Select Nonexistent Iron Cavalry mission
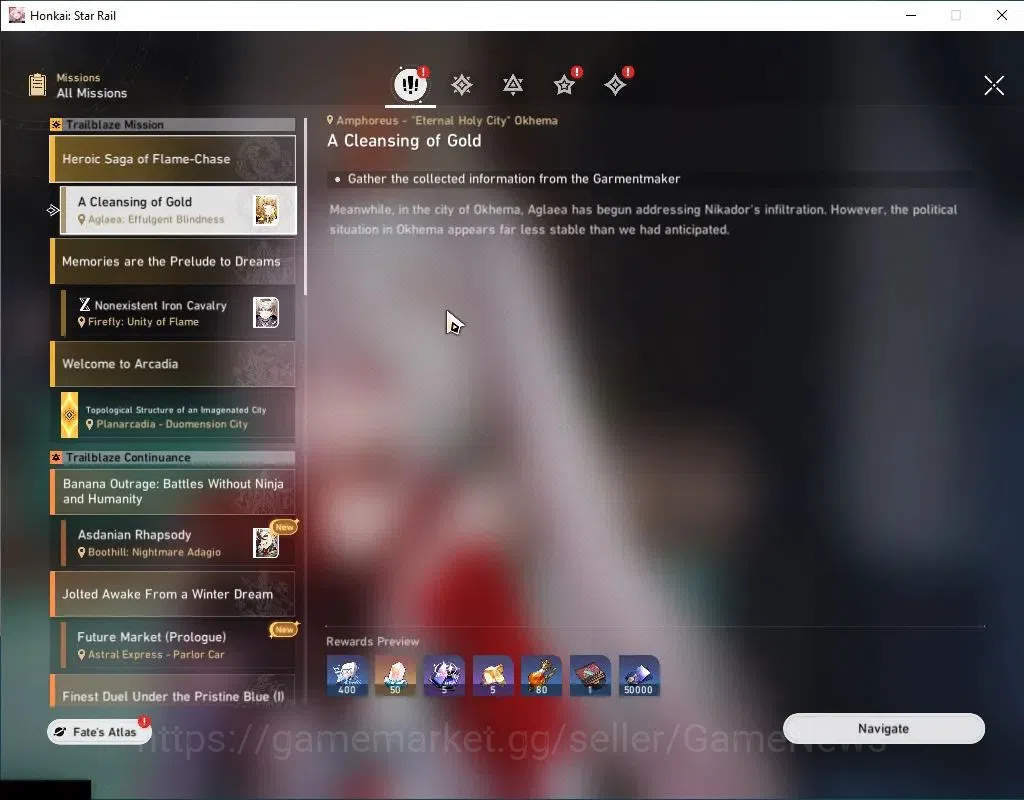This screenshot has width=1024, height=800. pos(178,313)
